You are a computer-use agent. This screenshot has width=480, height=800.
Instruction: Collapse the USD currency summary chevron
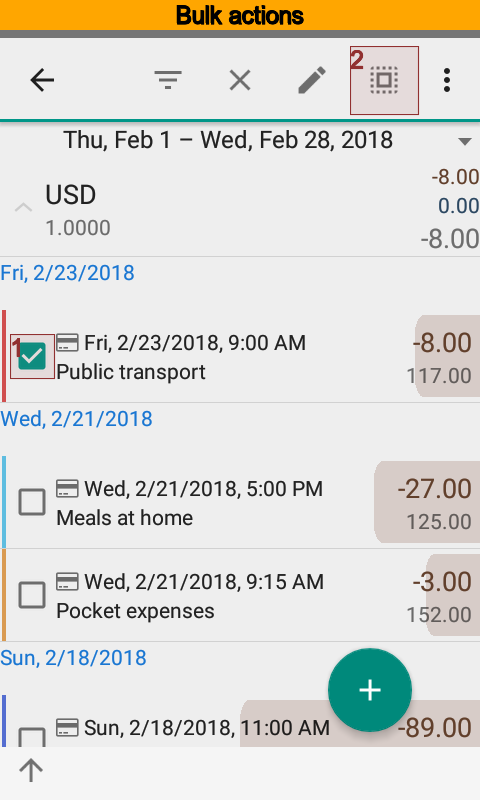click(23, 207)
